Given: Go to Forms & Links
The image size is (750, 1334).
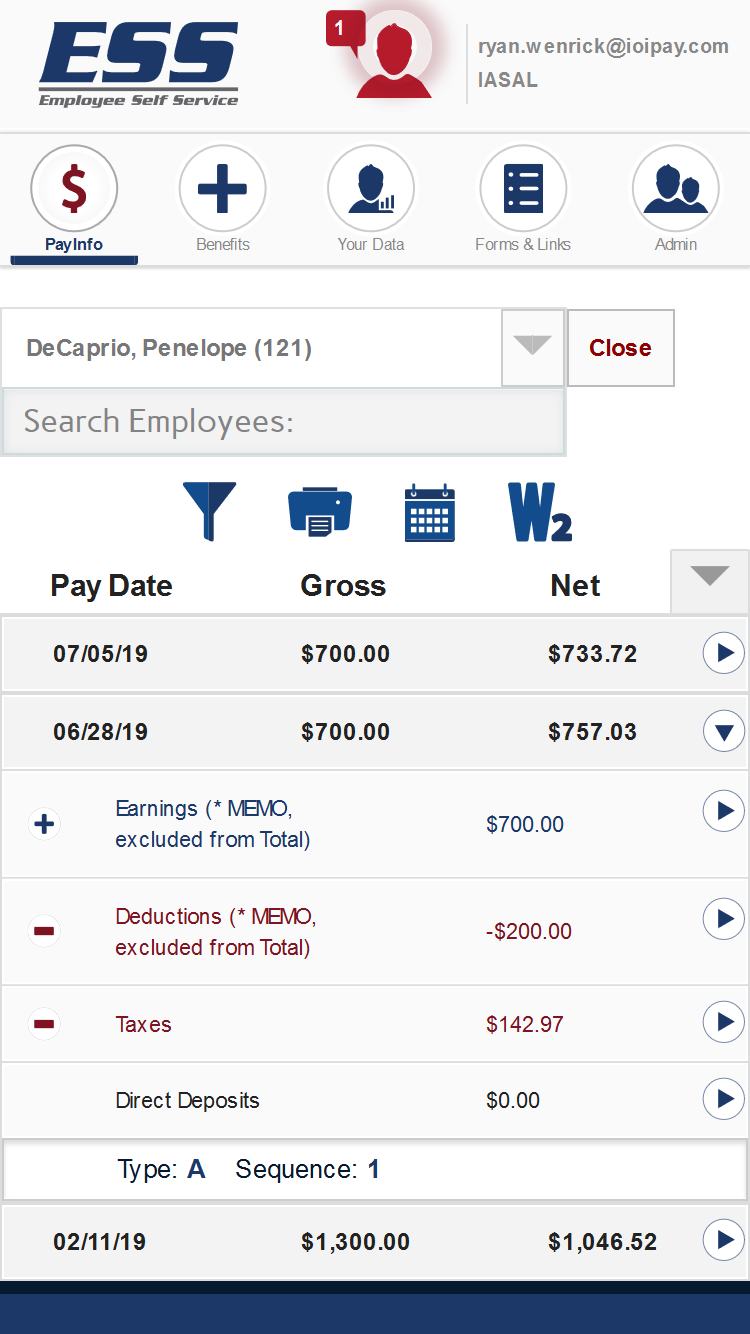Looking at the screenshot, I should tap(523, 189).
